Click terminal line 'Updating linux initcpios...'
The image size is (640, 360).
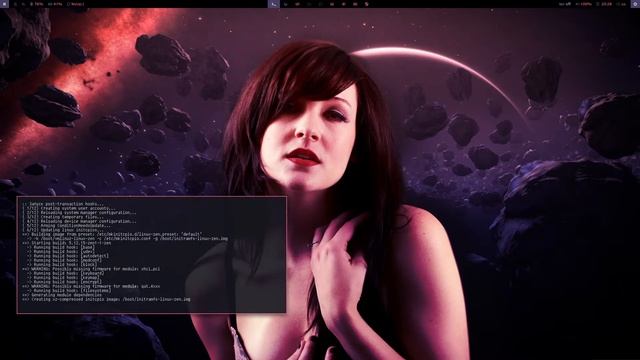tap(63, 230)
